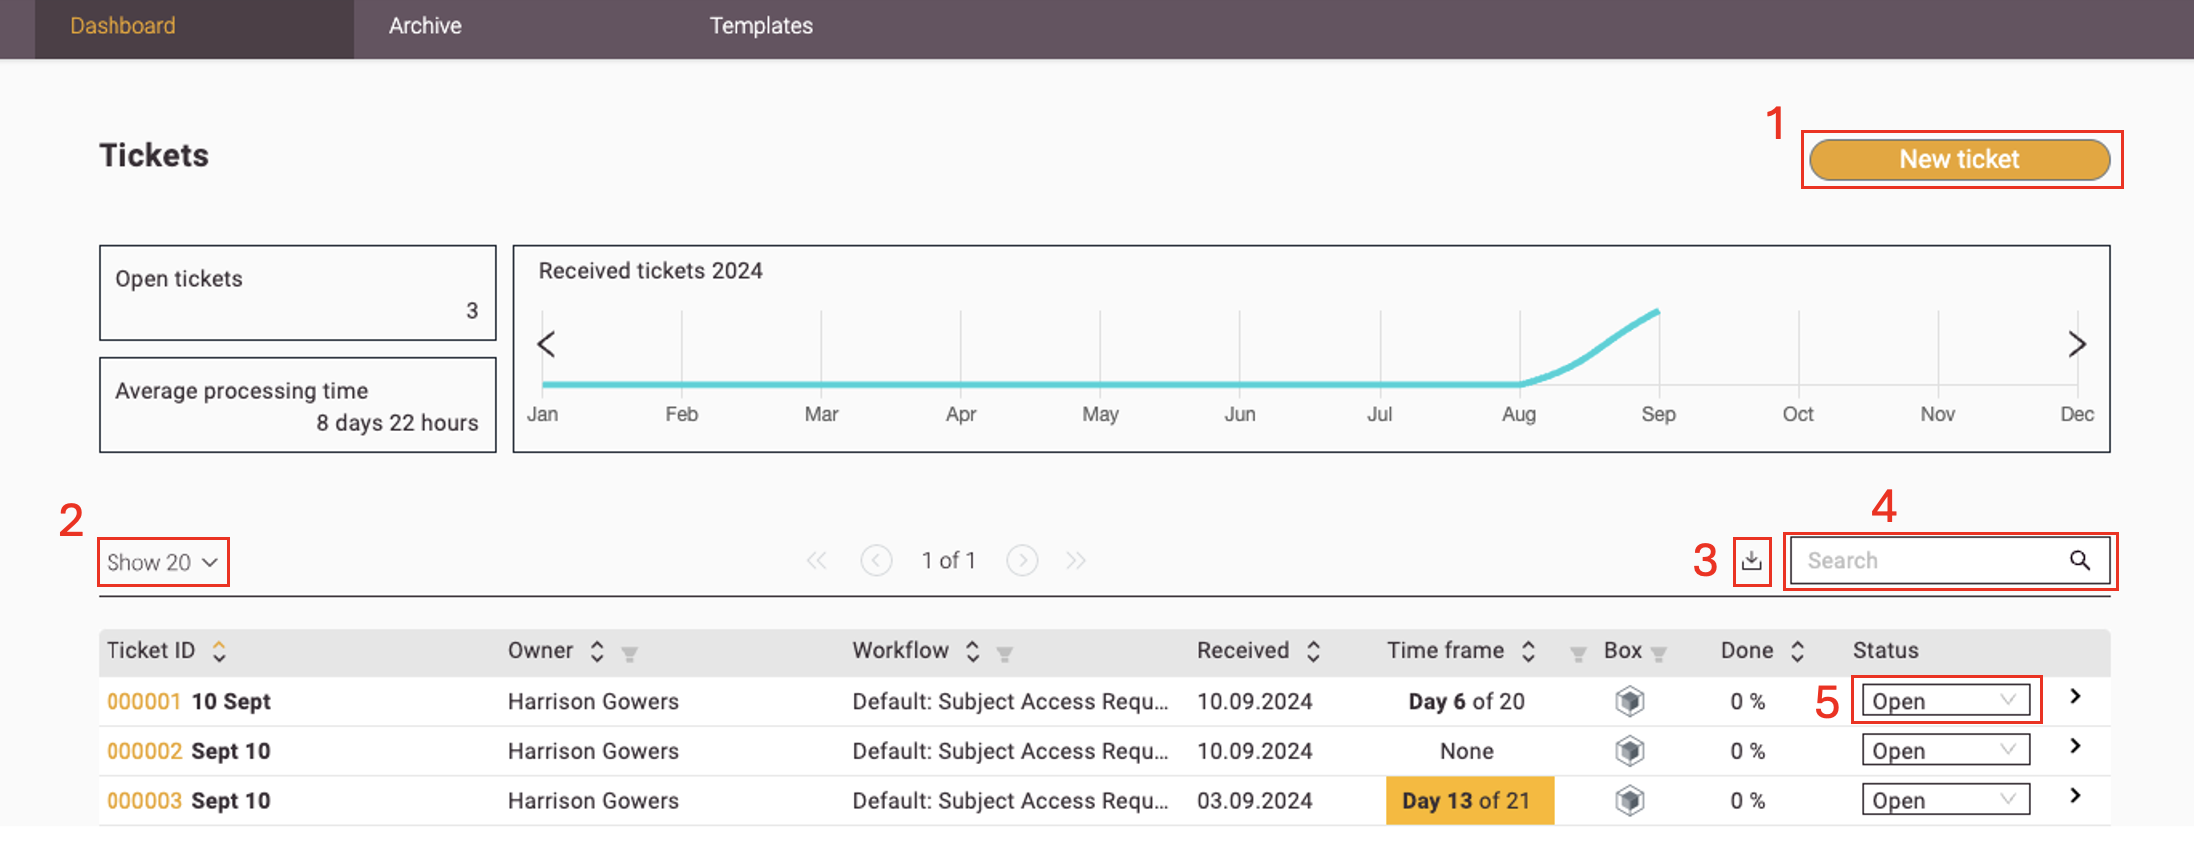Open status dropdown for ticket 000003
This screenshot has width=2194, height=860.
click(1945, 800)
